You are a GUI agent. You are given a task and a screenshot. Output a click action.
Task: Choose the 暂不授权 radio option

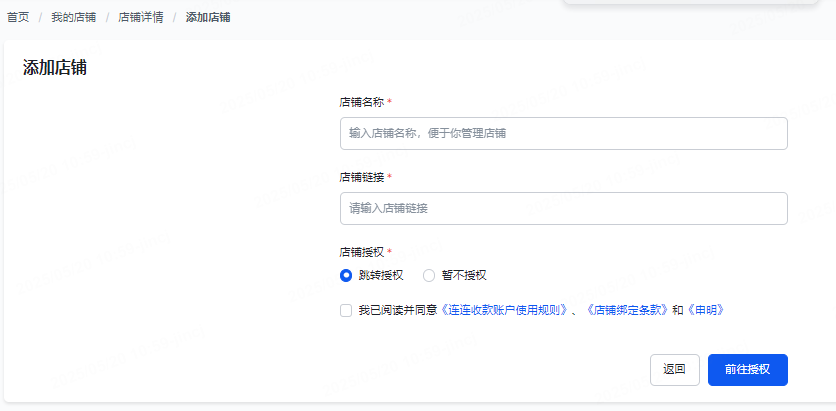tap(430, 275)
